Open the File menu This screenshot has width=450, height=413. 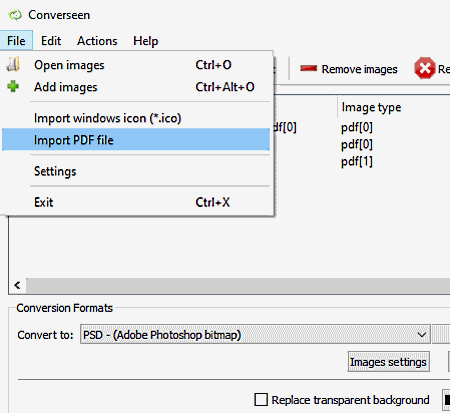point(16,41)
